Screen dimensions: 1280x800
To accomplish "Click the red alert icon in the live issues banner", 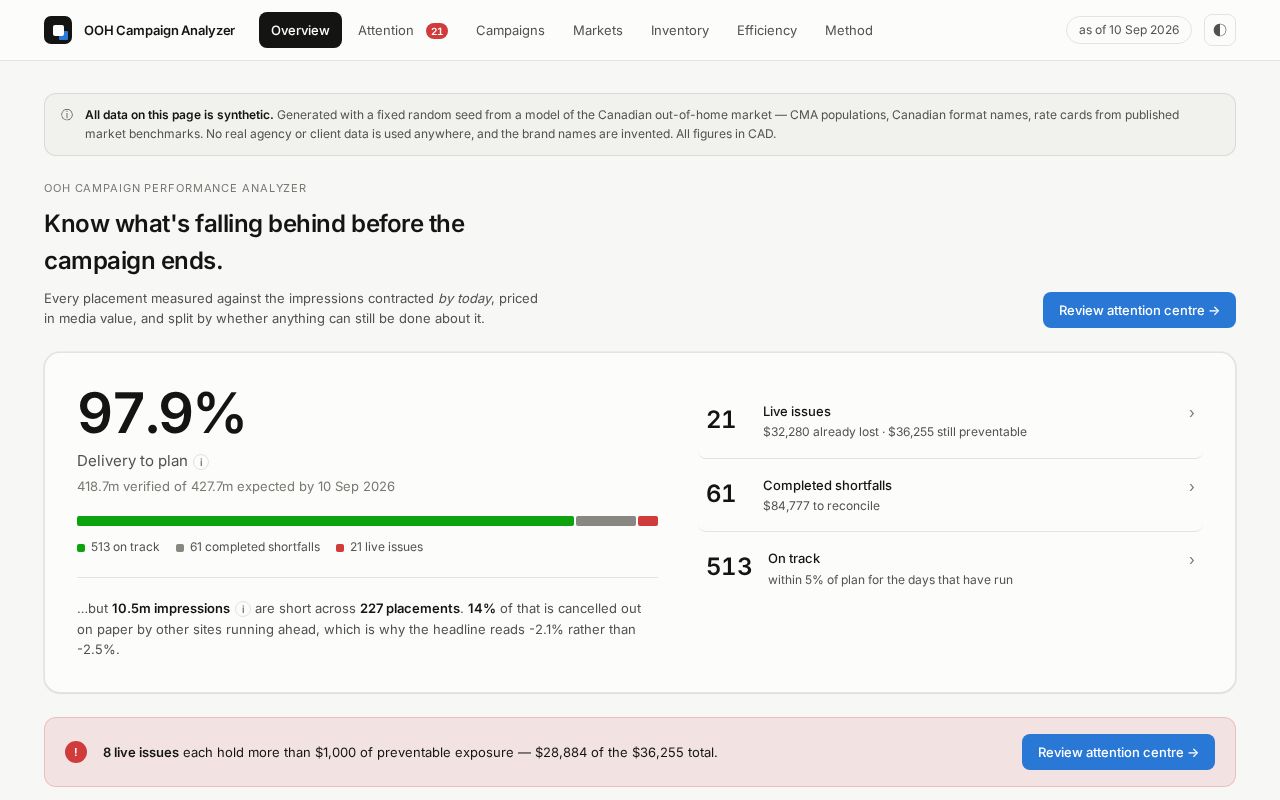I will tap(76, 752).
